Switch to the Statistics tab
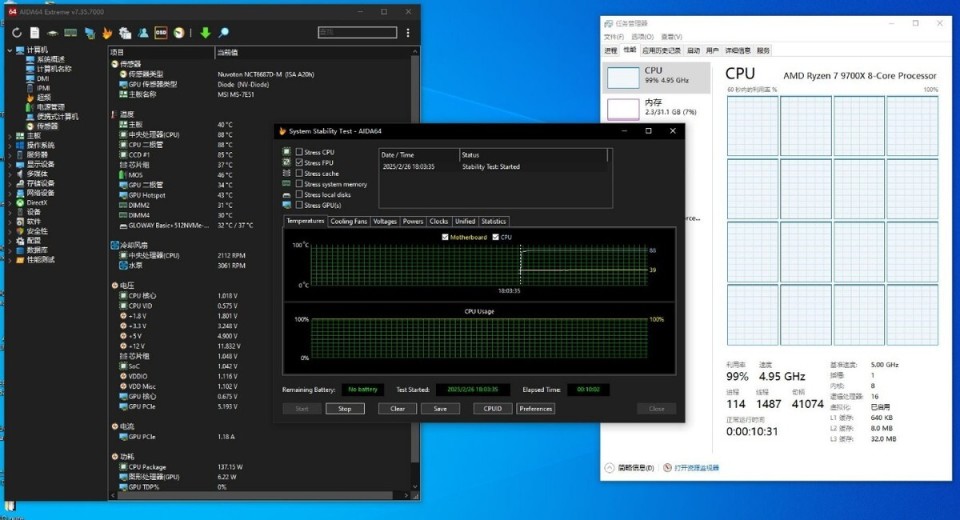960x520 pixels. (493, 222)
